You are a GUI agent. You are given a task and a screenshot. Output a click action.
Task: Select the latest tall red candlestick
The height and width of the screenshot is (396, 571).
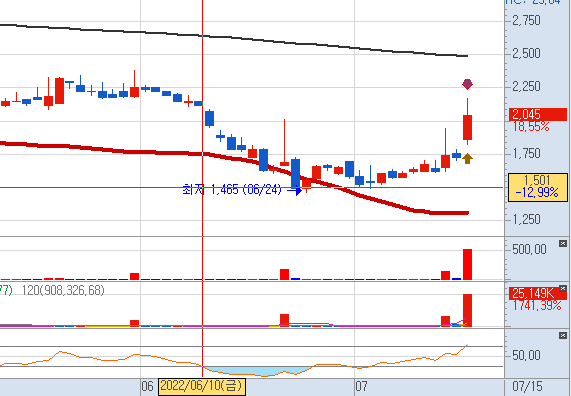[x=467, y=127]
